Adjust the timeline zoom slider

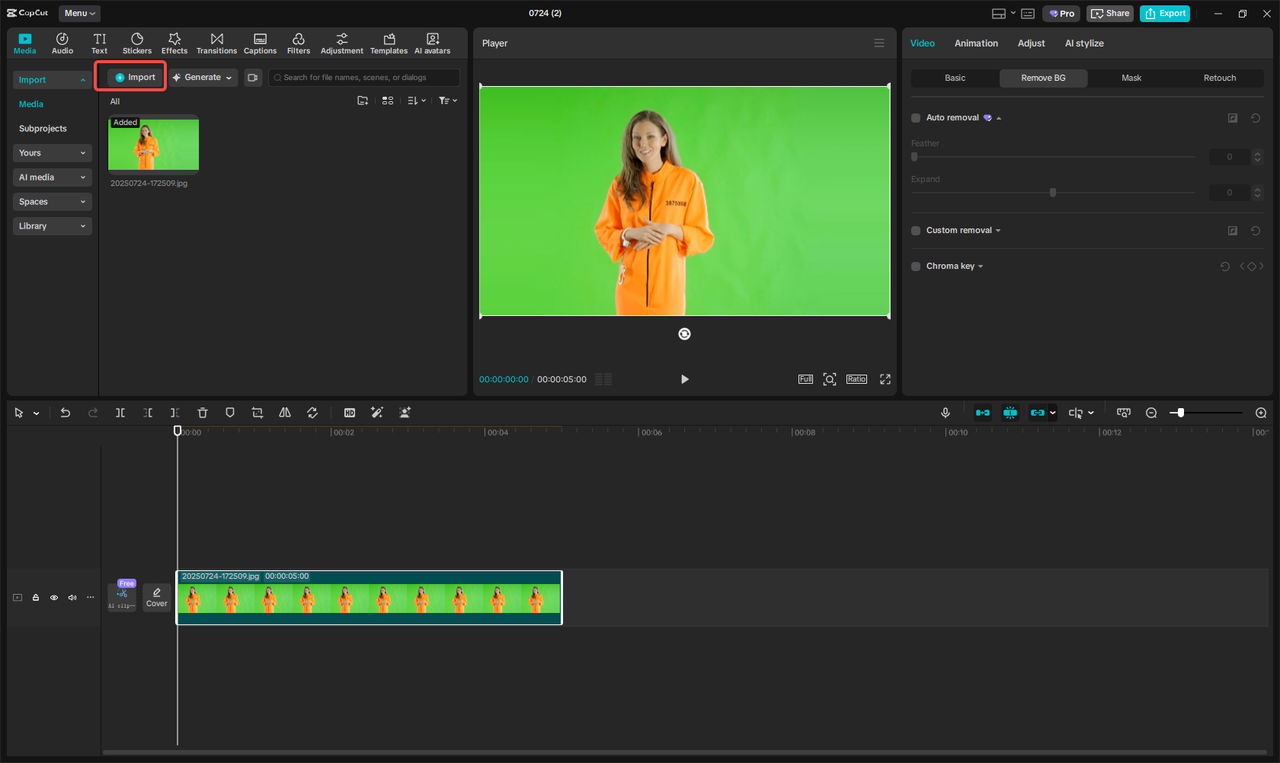(1181, 413)
